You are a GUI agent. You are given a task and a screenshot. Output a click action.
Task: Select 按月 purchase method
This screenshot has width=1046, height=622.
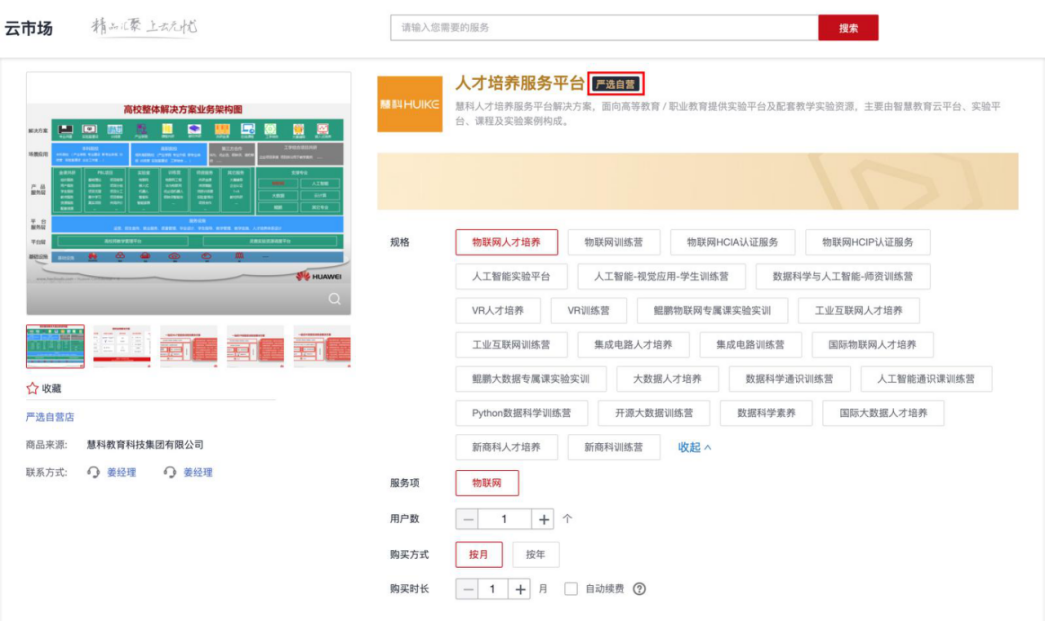(x=478, y=555)
